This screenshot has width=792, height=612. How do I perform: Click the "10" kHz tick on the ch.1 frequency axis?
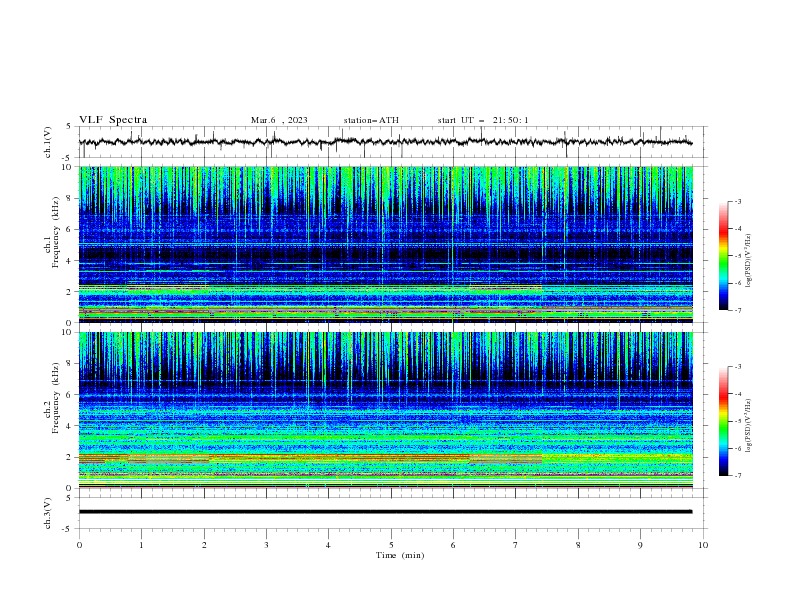coord(66,167)
